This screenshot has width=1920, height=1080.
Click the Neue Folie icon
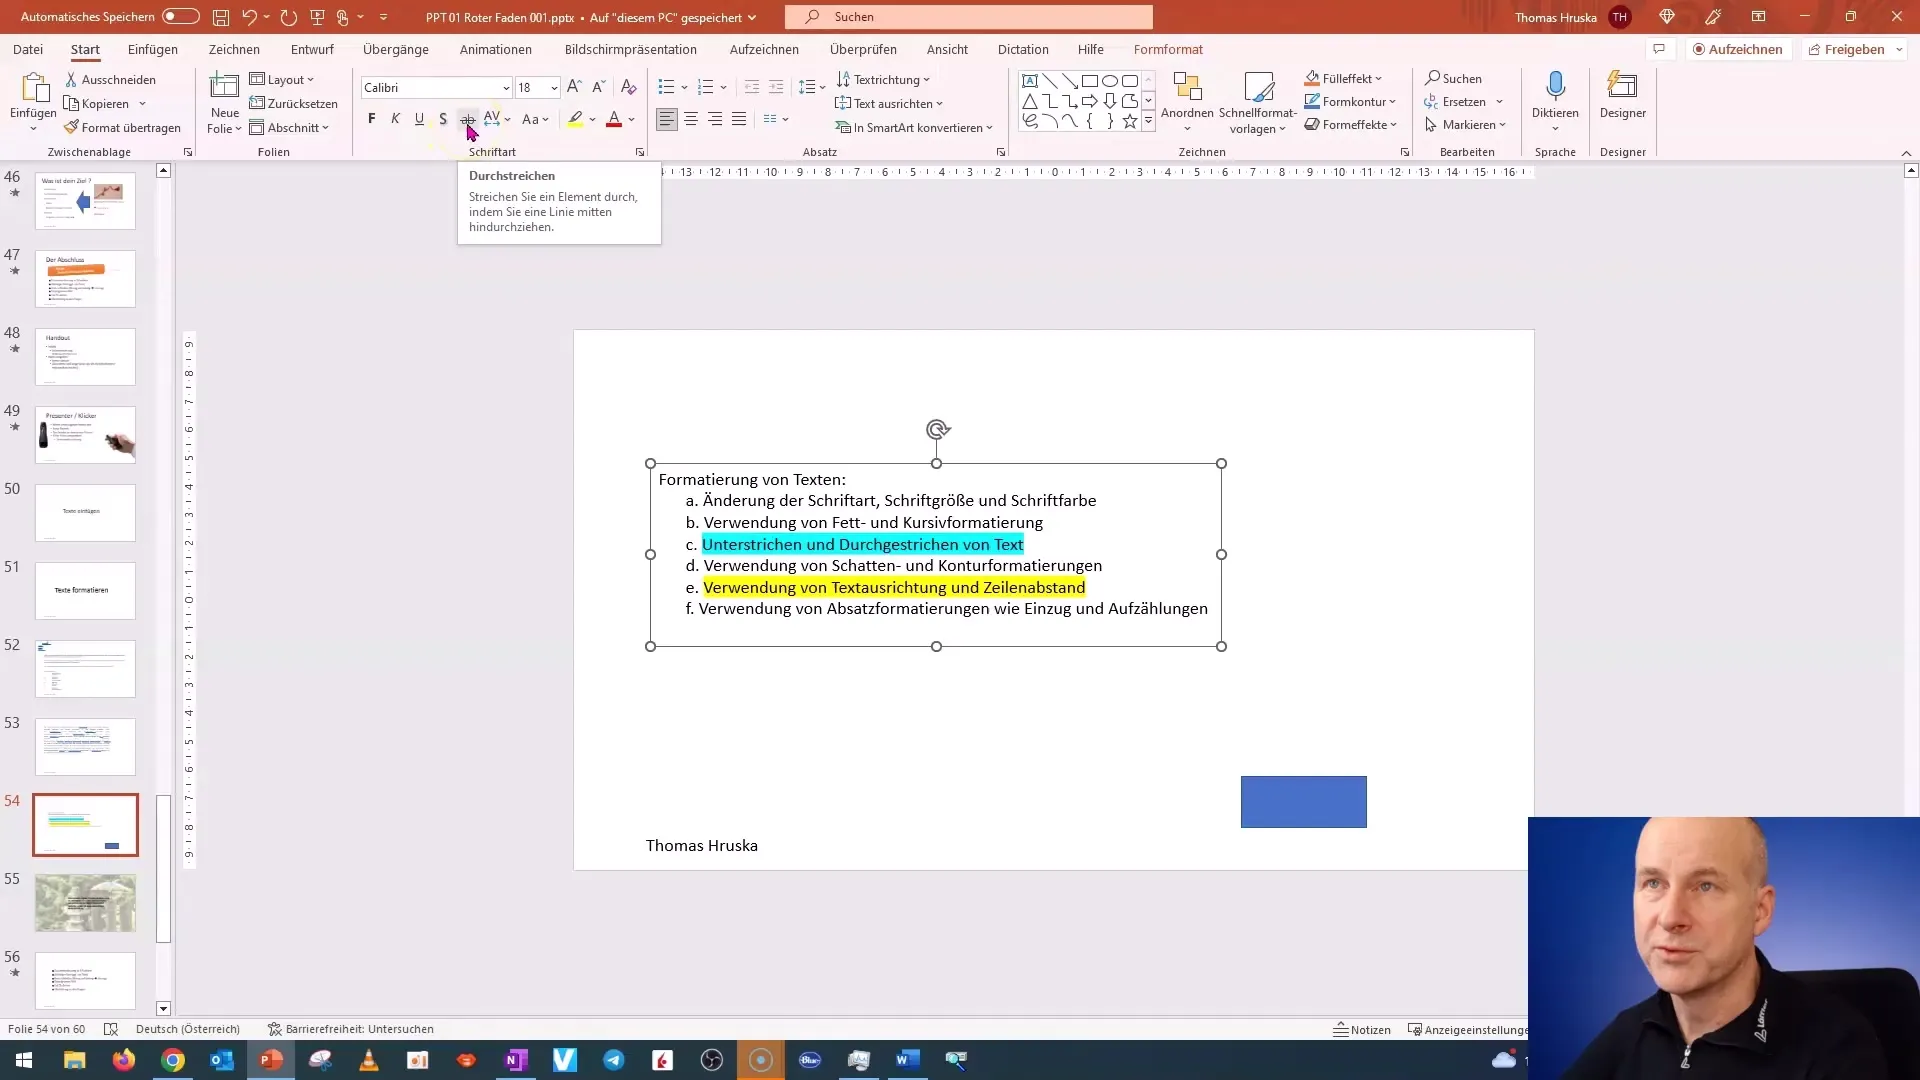click(224, 87)
